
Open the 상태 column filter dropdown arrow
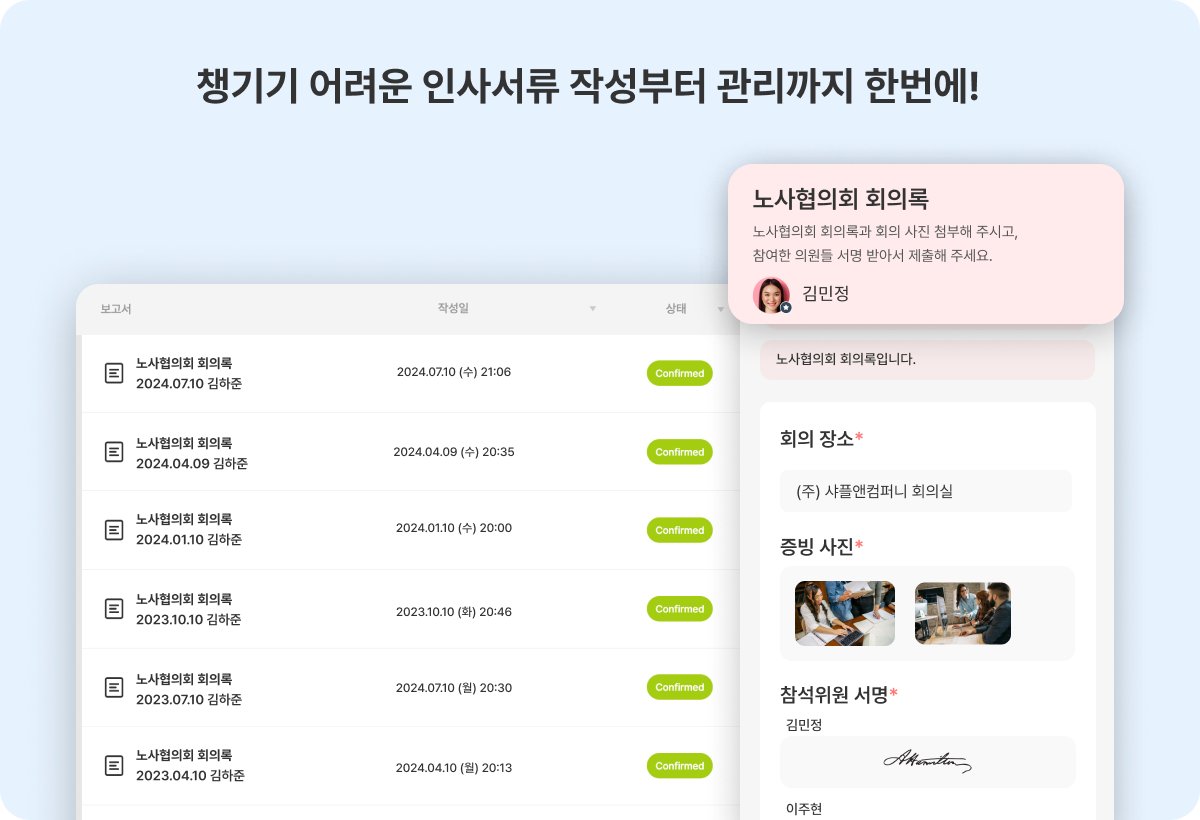pyautogui.click(x=720, y=309)
